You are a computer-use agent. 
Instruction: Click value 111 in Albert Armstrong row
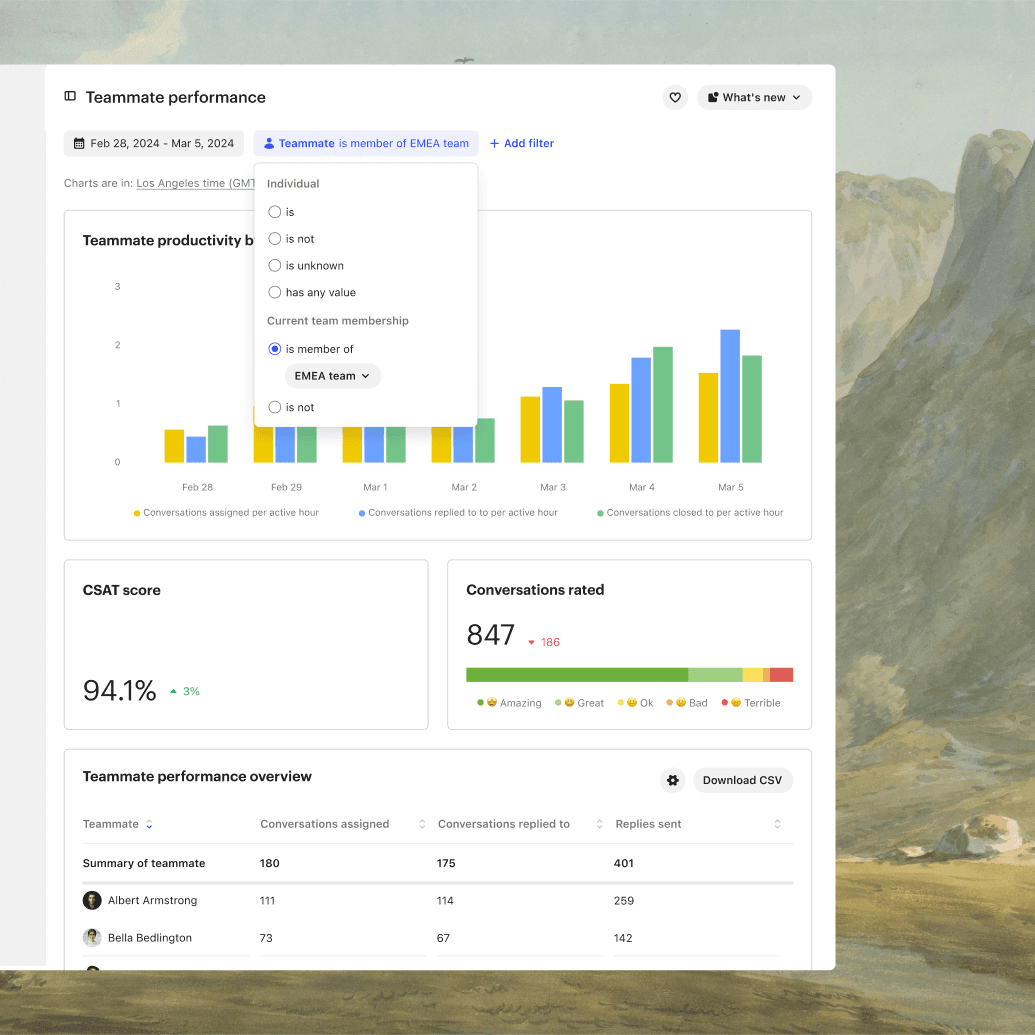tap(267, 900)
